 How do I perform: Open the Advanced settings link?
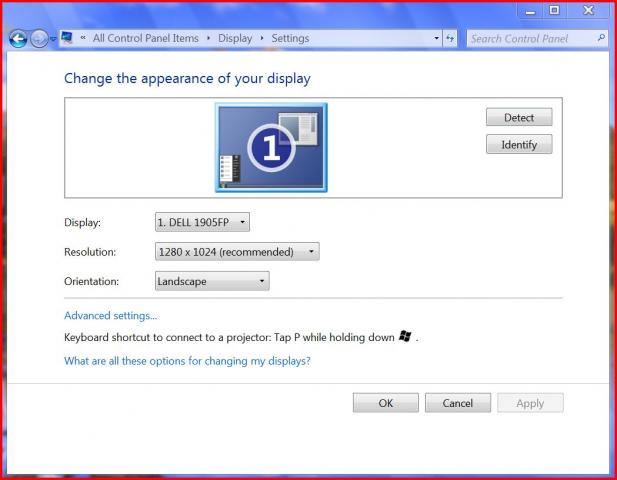[111, 316]
